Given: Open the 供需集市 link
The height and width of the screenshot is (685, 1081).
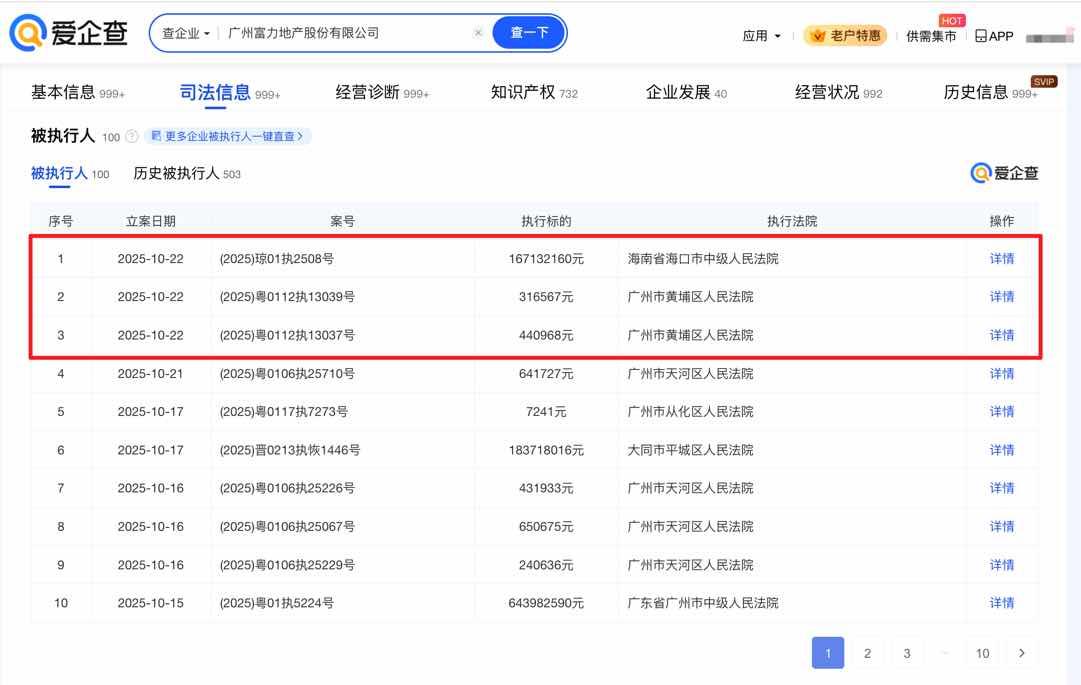Looking at the screenshot, I should (x=931, y=36).
